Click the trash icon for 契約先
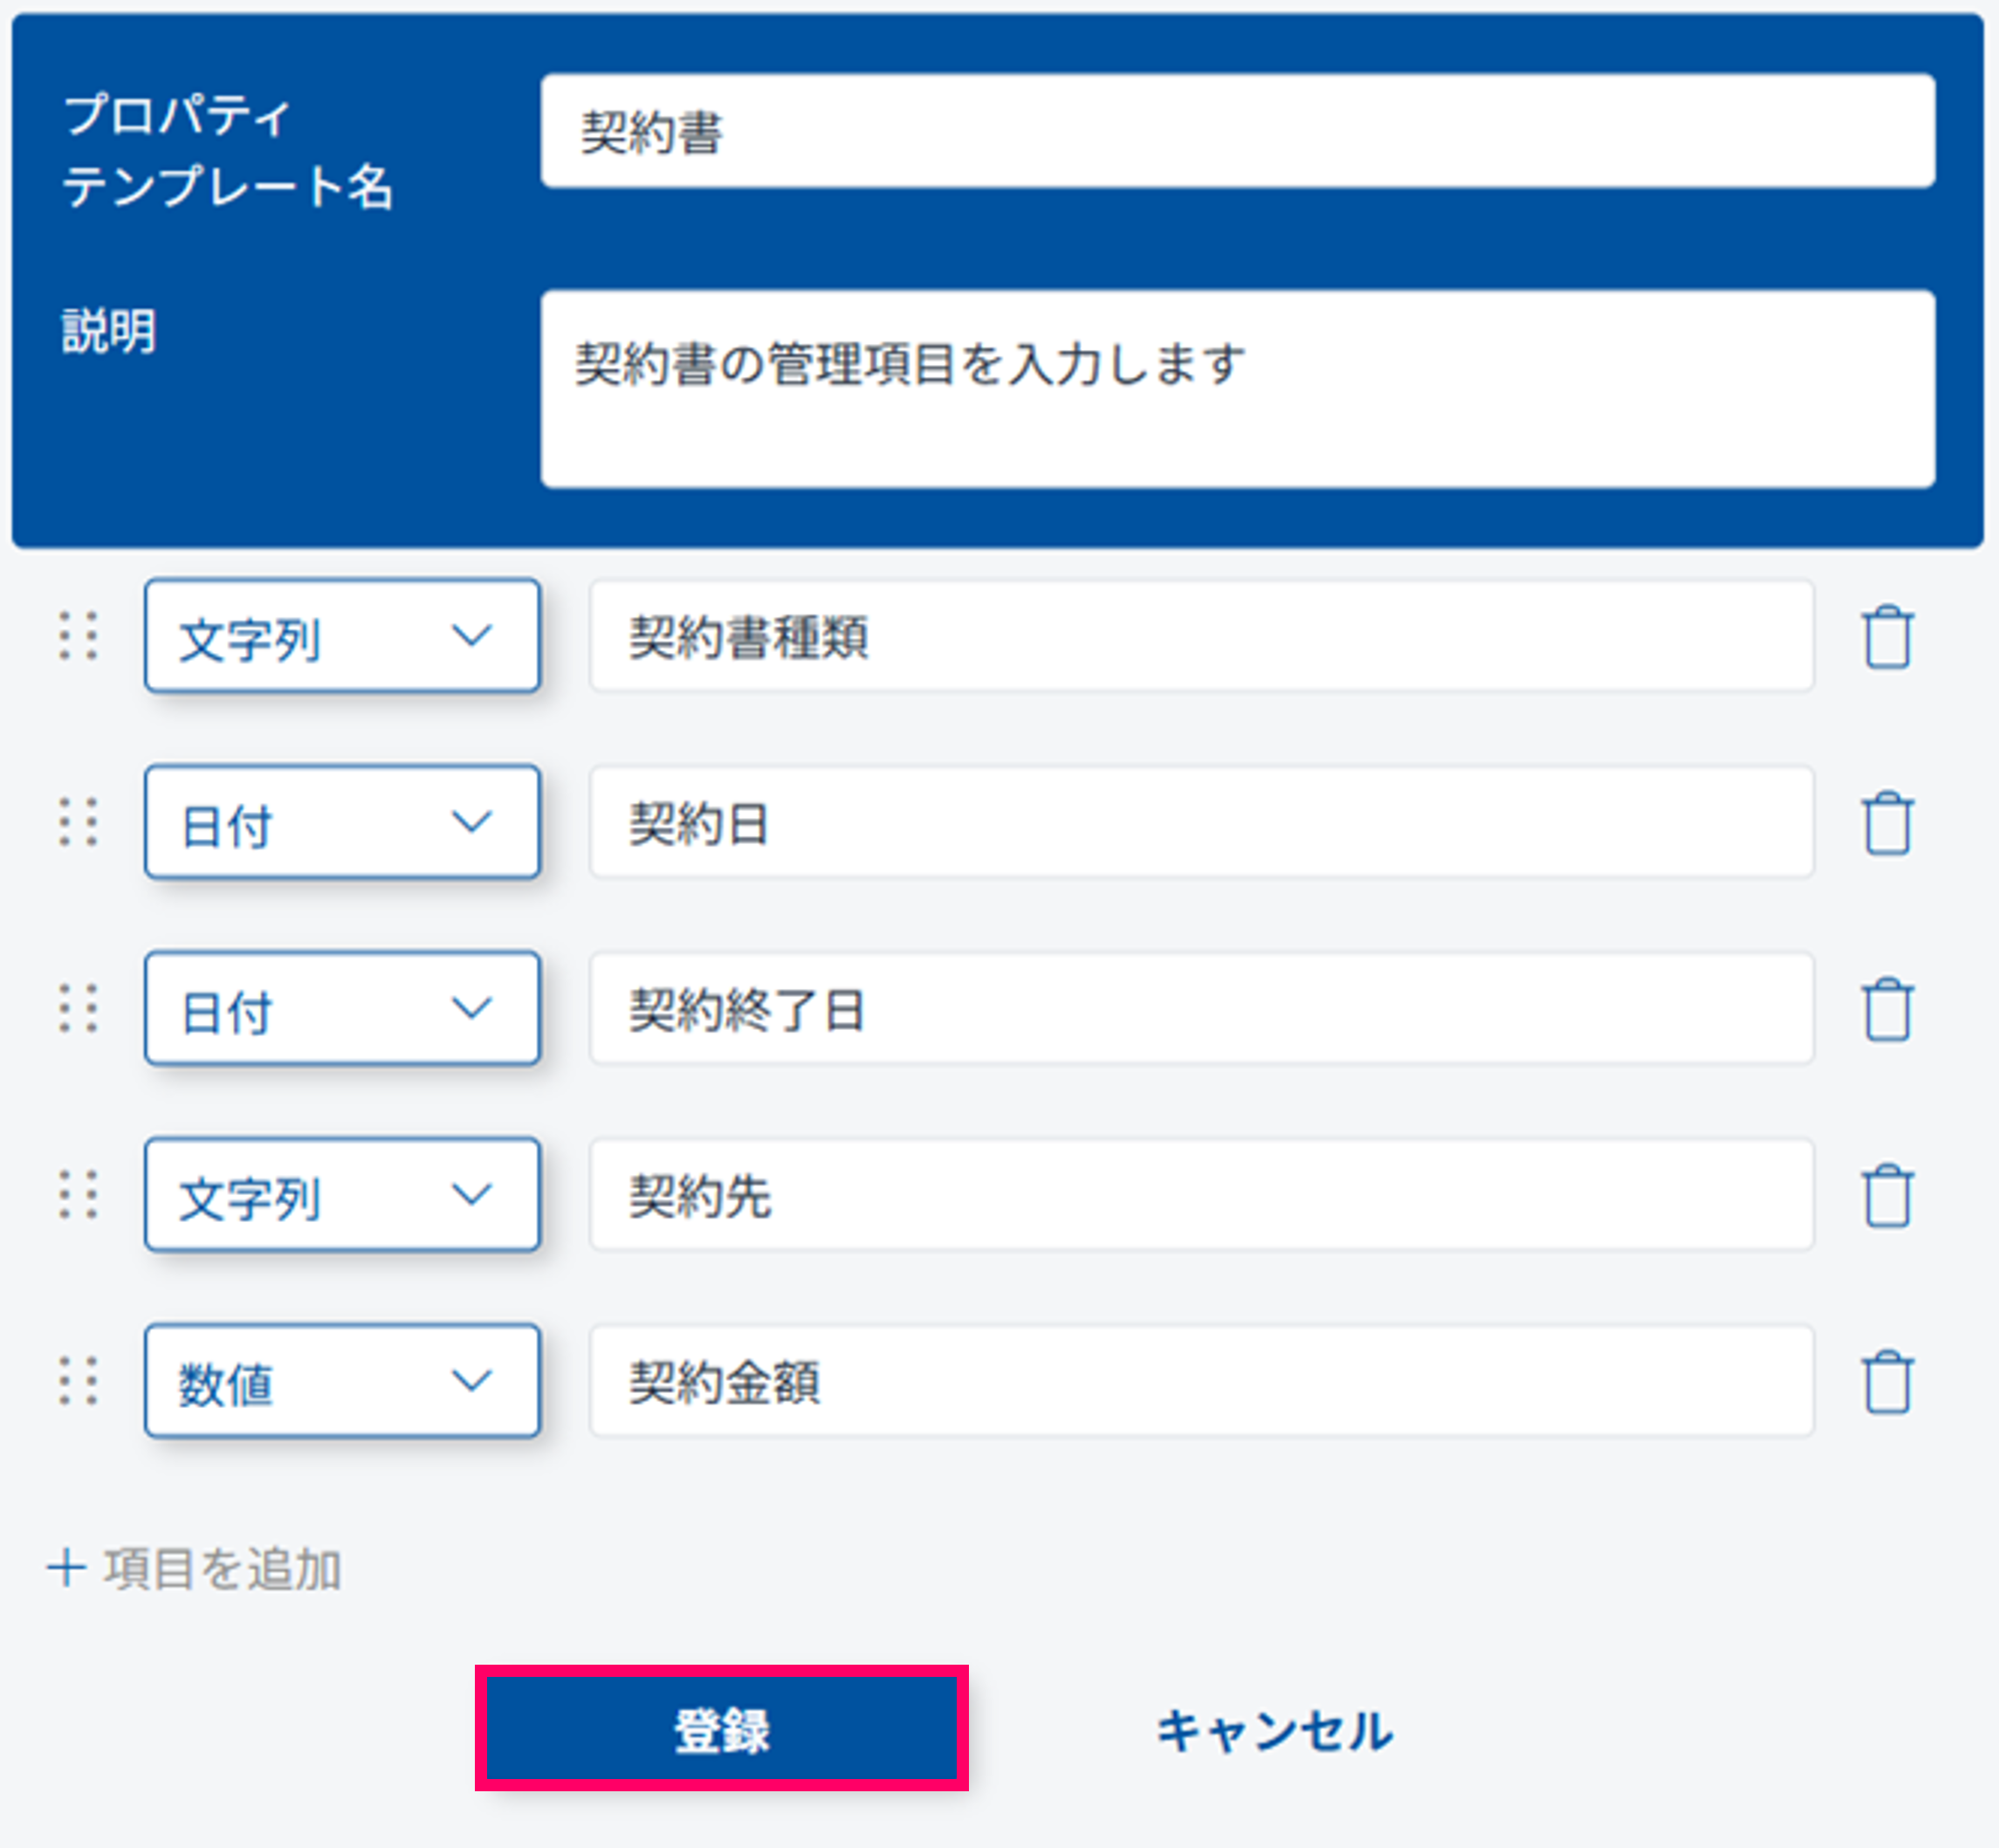This screenshot has width=1999, height=1848. pyautogui.click(x=1887, y=1195)
